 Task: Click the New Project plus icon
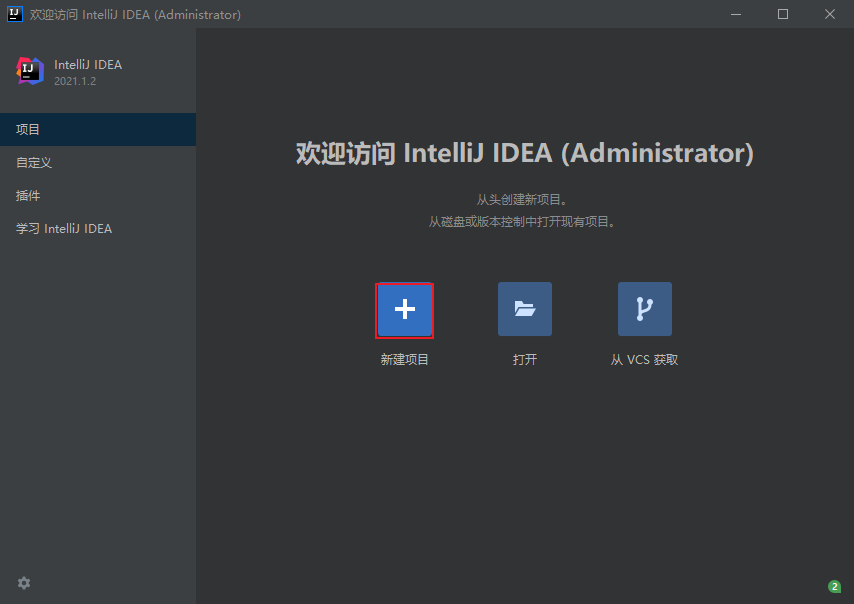click(x=404, y=309)
